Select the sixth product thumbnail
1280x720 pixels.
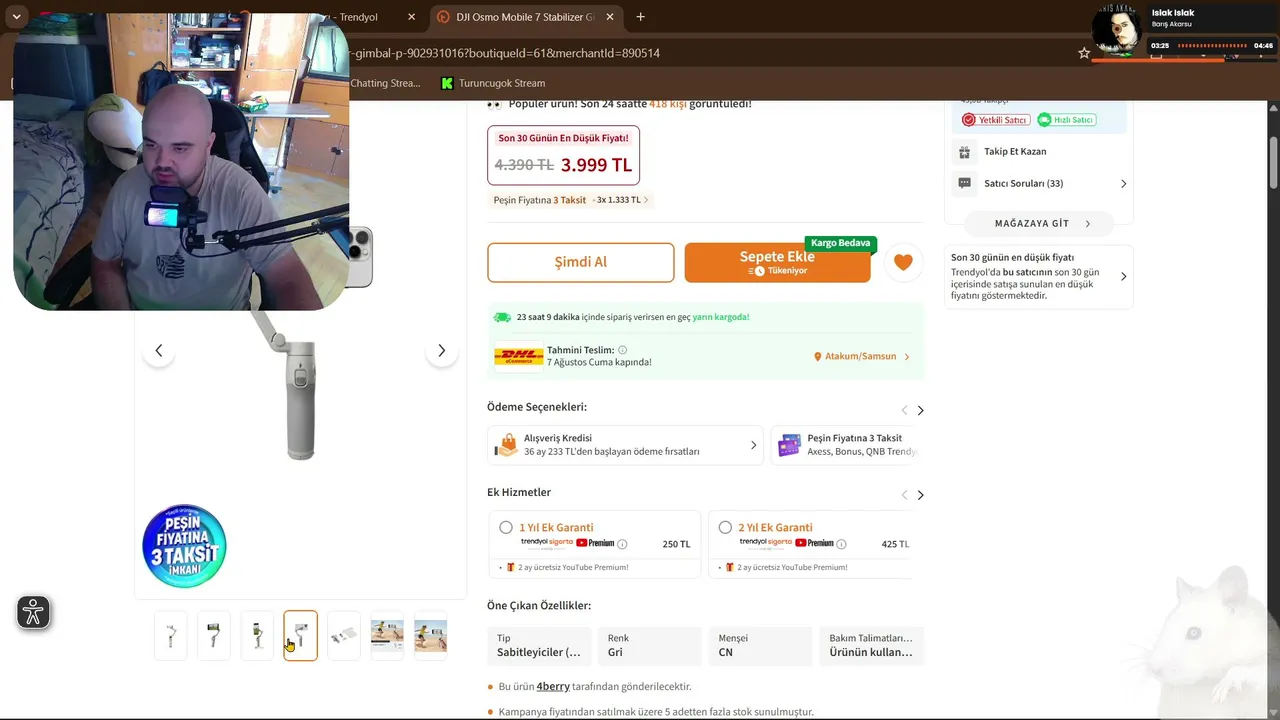(x=387, y=636)
